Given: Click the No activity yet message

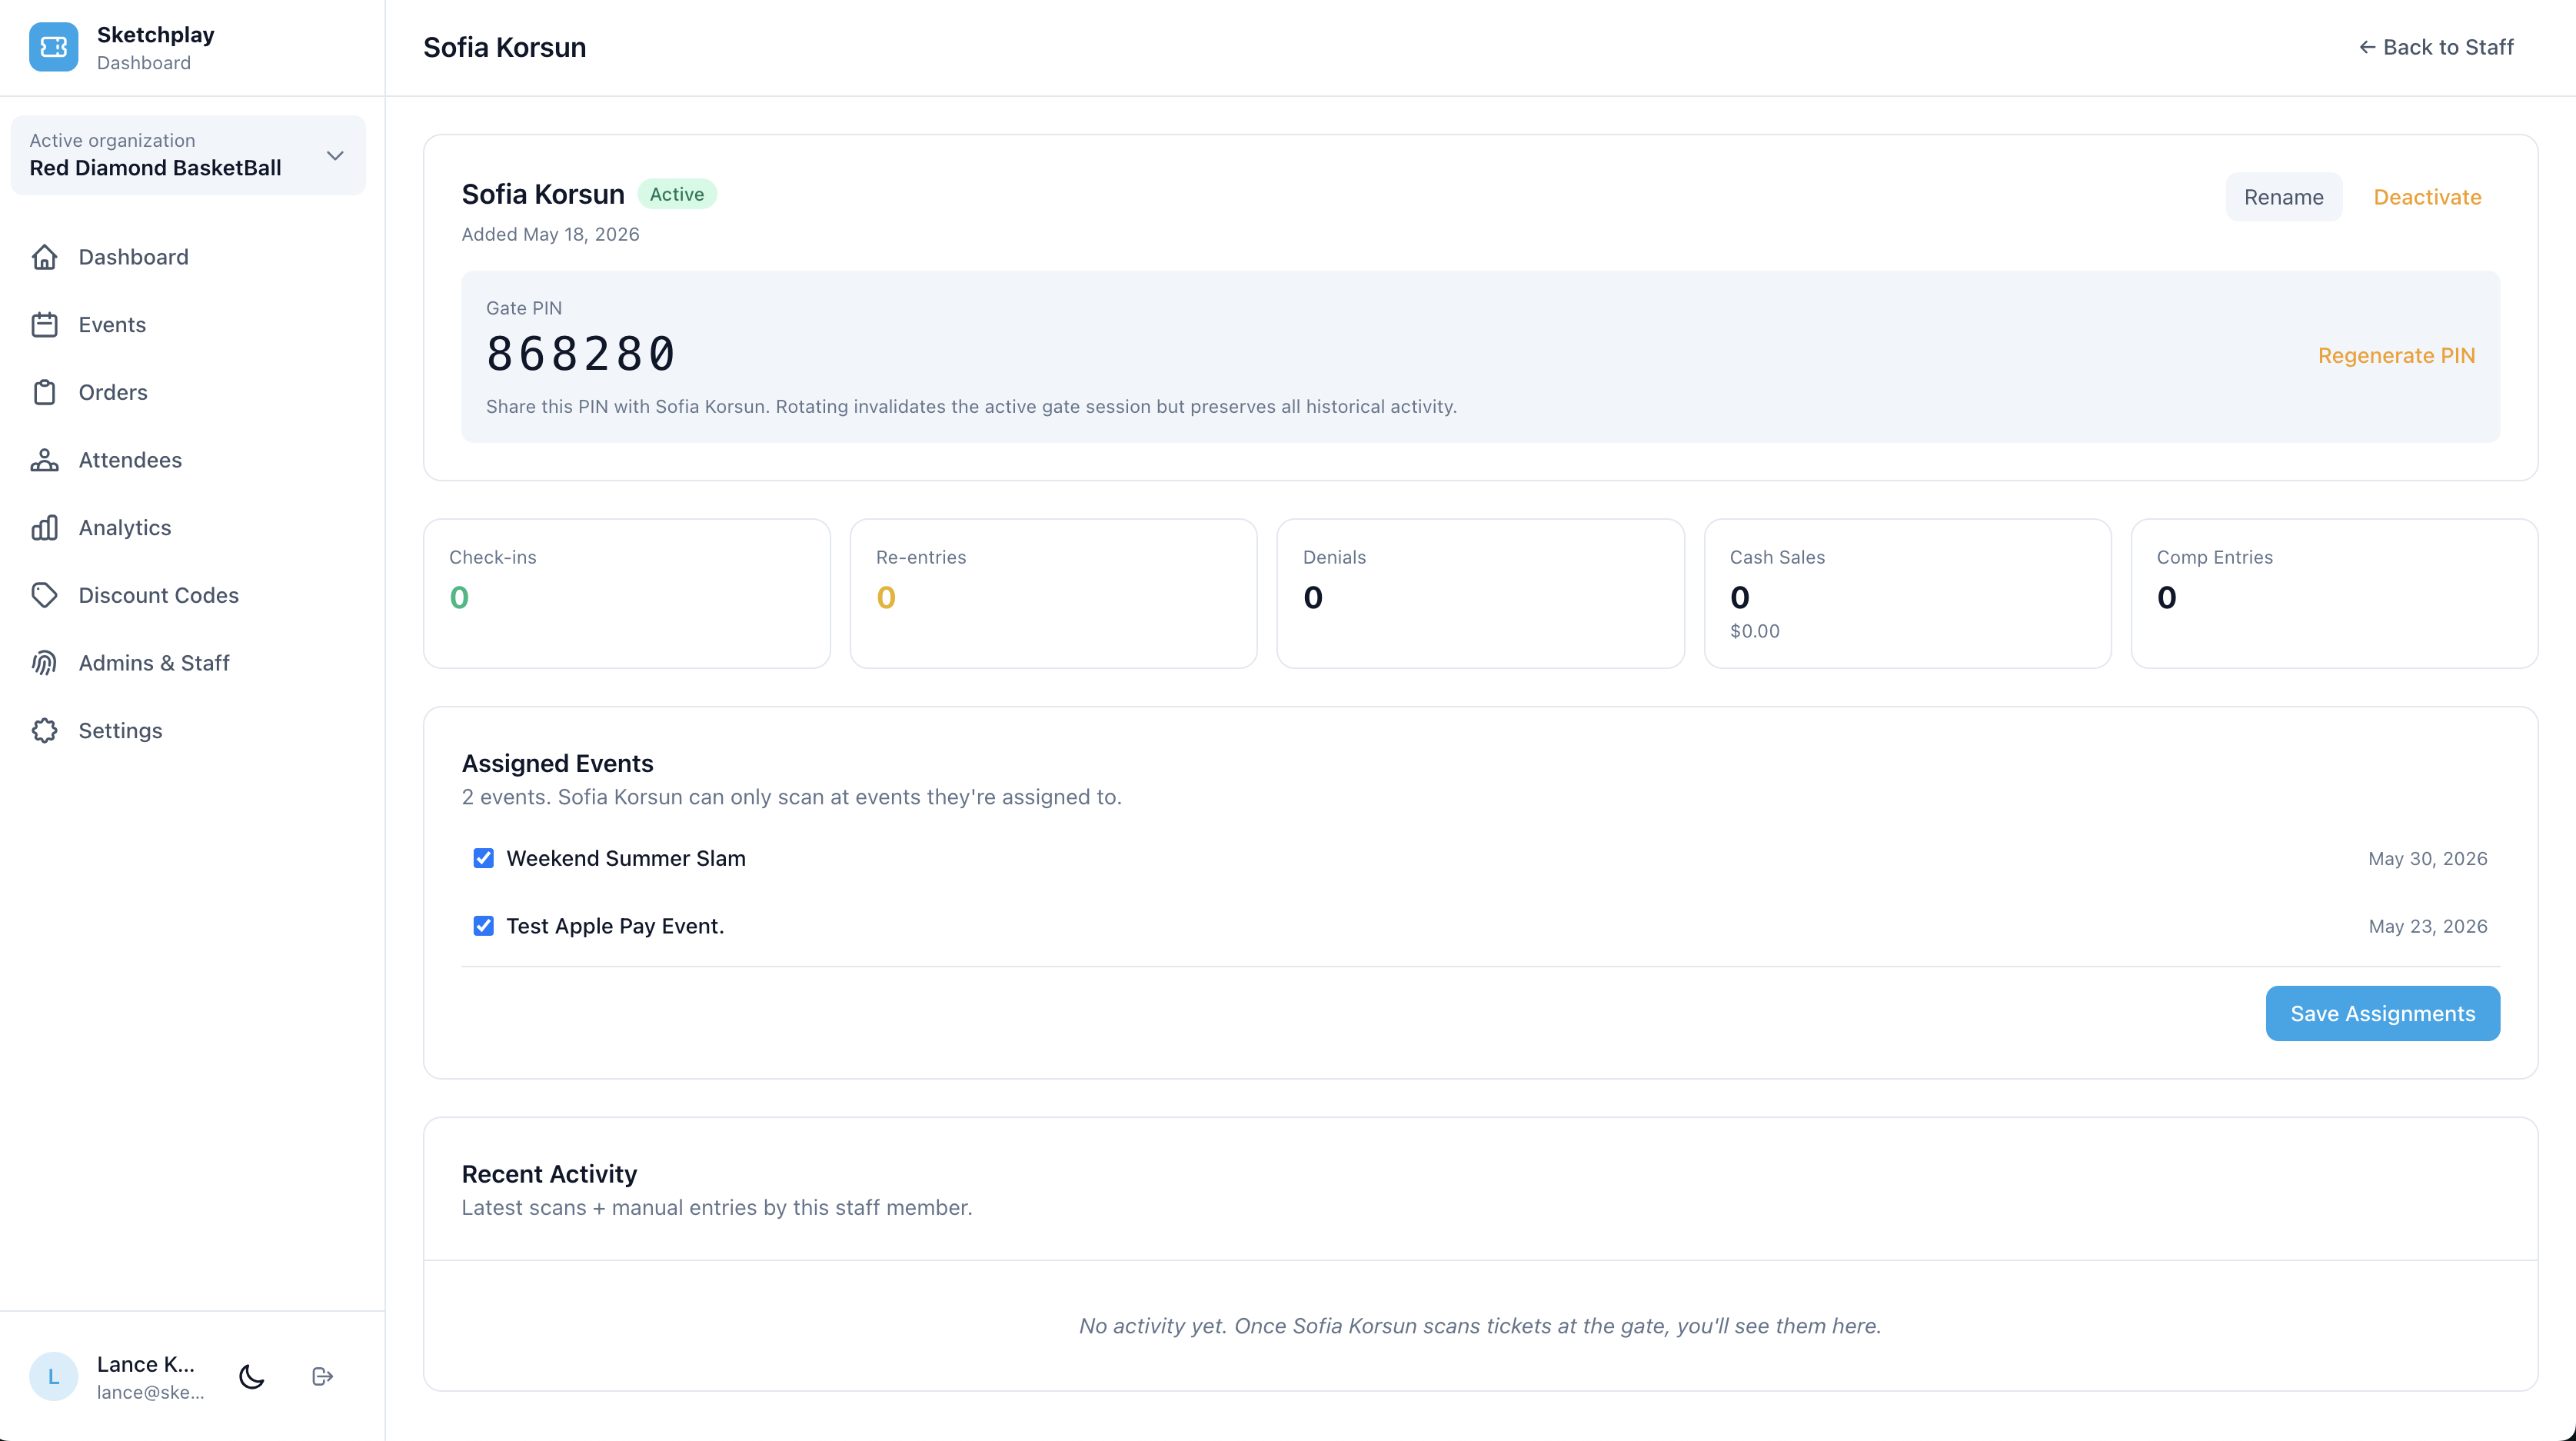Looking at the screenshot, I should click(x=1480, y=1326).
